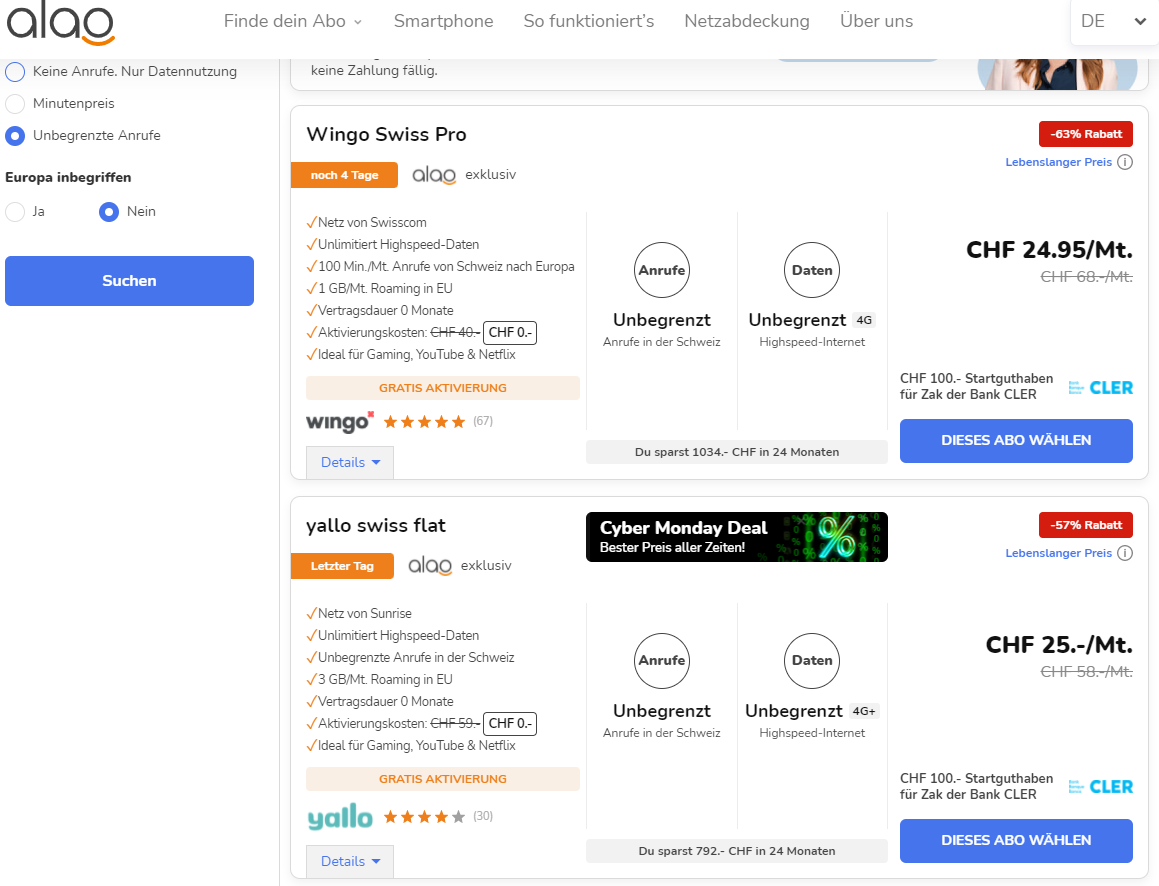This screenshot has width=1159, height=886.
Task: Choose the yallo swiss flat subscription
Action: coord(1016,840)
